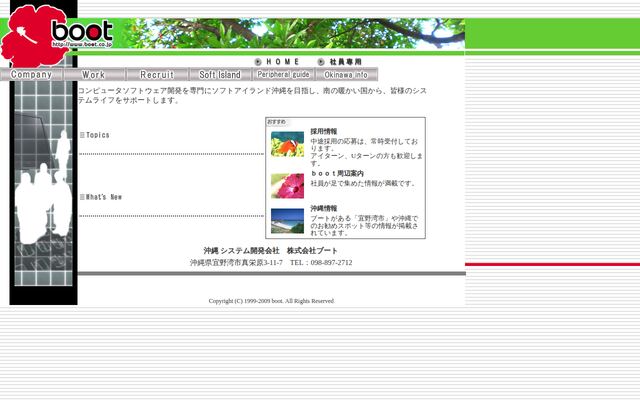Click the What's New section heading

101,197
